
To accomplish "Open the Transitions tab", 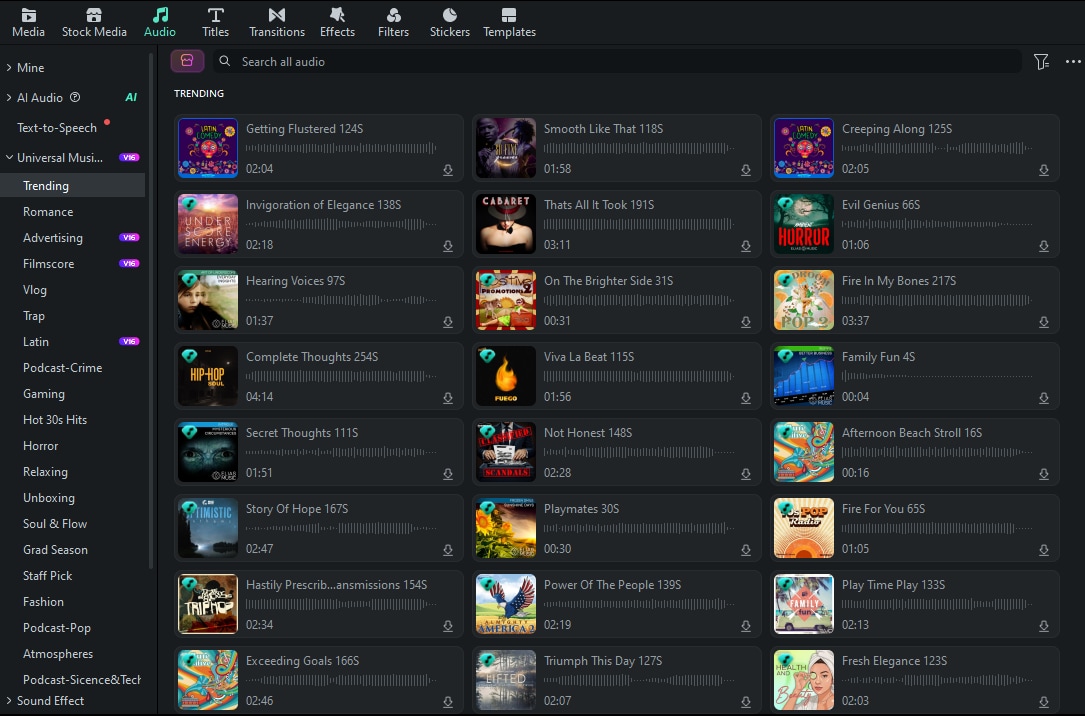I will click(x=277, y=23).
